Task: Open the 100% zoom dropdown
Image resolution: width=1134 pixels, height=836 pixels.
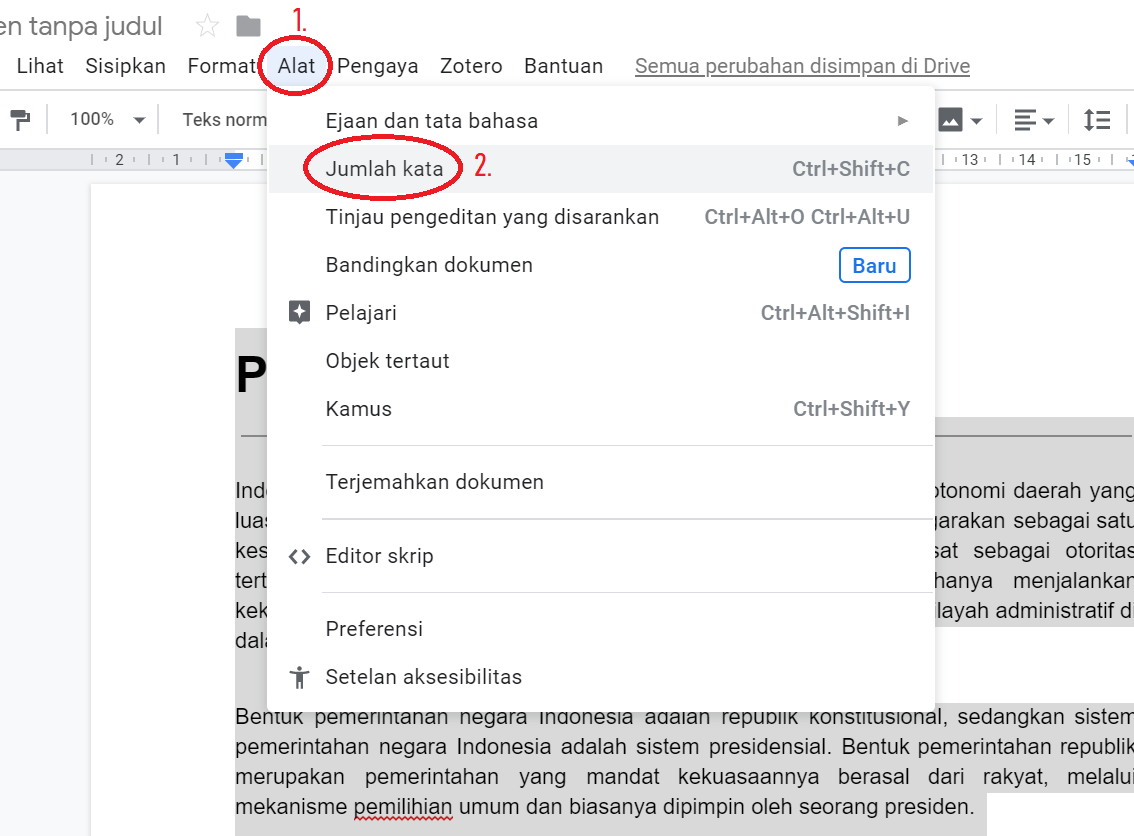Action: [x=107, y=120]
